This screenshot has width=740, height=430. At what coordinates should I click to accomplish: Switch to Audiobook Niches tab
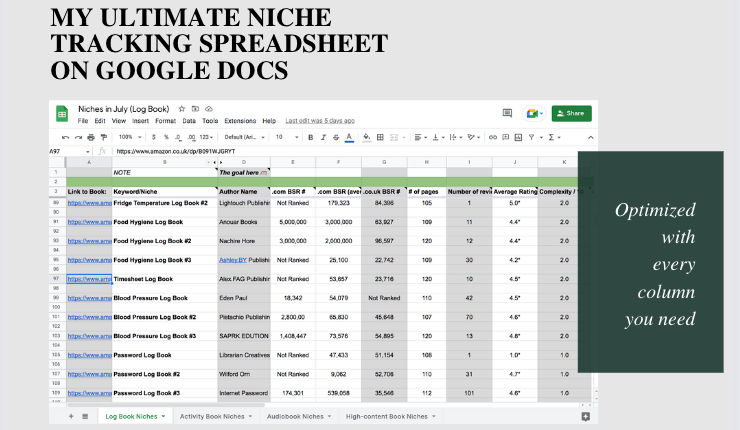[x=299, y=416]
